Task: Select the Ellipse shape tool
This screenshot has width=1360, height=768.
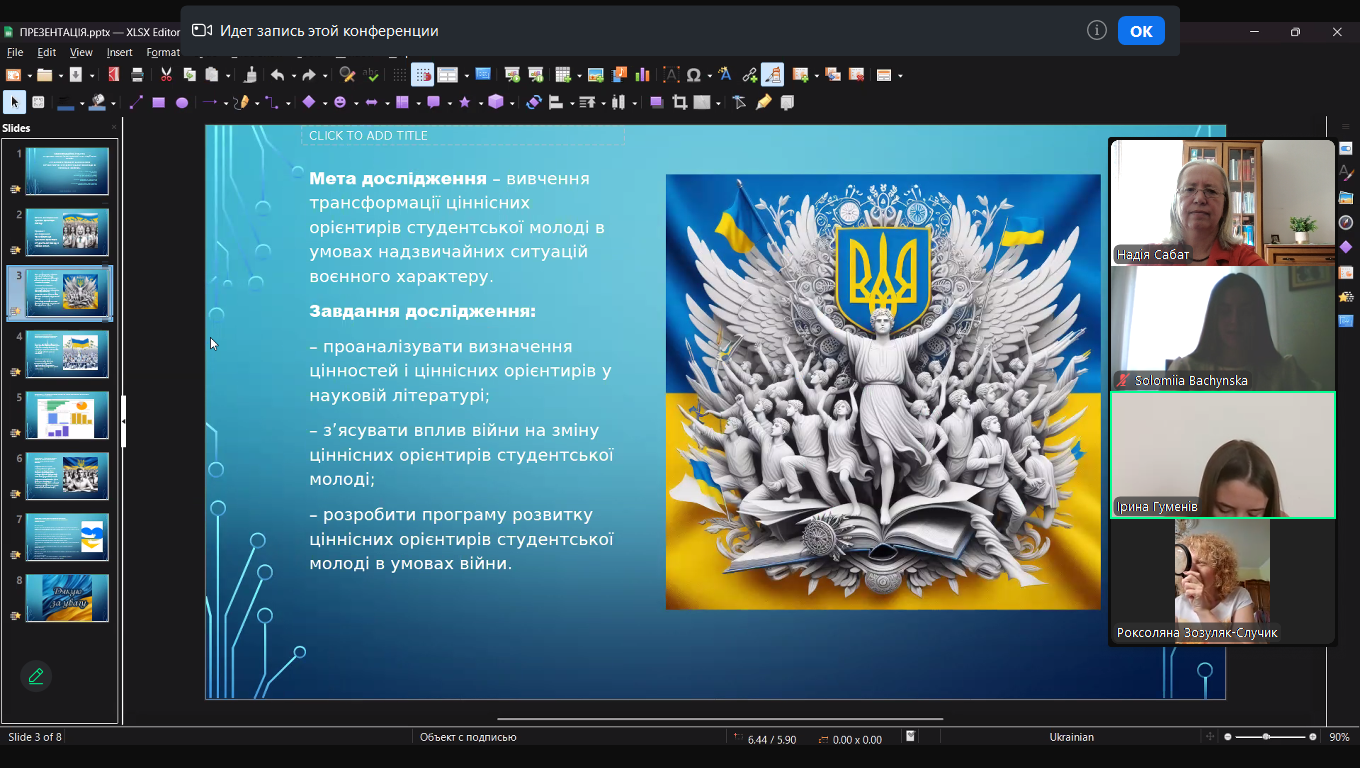Action: (182, 102)
